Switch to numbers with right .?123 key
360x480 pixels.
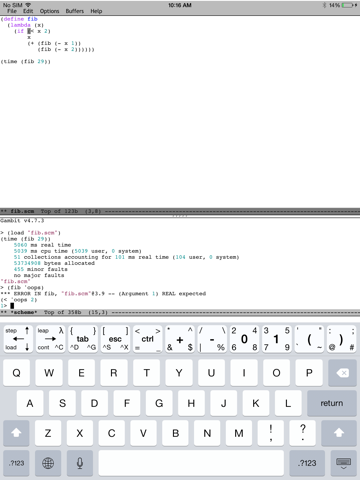[307, 463]
